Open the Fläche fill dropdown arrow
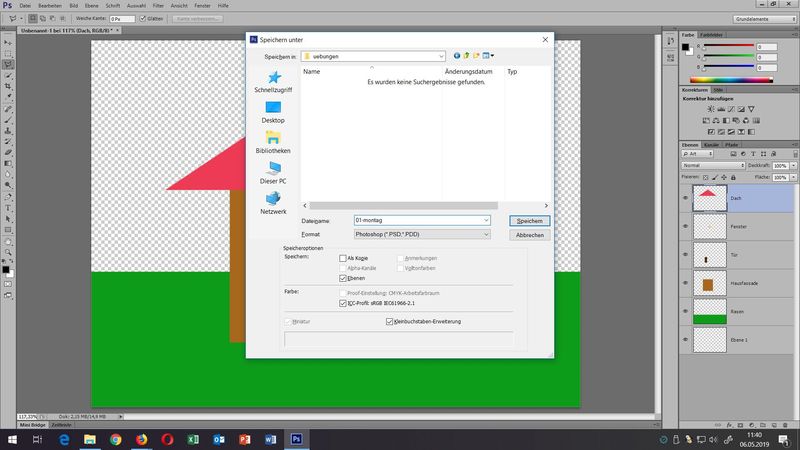 [x=793, y=178]
